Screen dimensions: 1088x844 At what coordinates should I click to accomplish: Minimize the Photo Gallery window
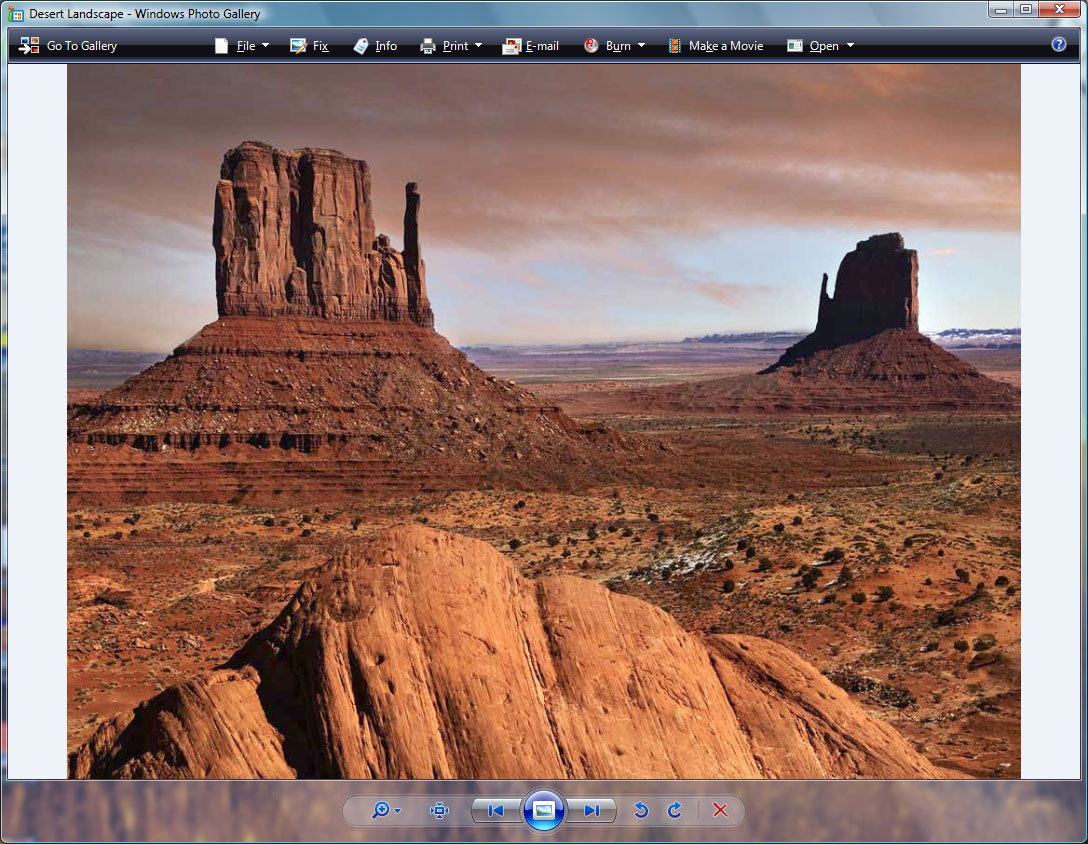tap(1001, 10)
